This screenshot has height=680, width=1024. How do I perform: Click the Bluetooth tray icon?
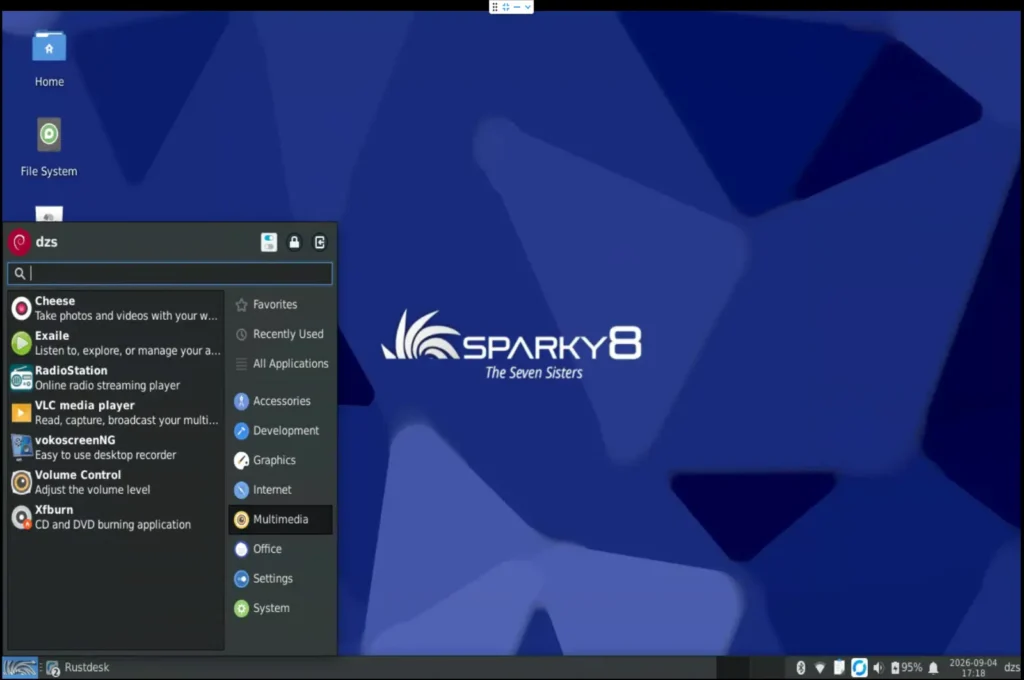click(801, 668)
